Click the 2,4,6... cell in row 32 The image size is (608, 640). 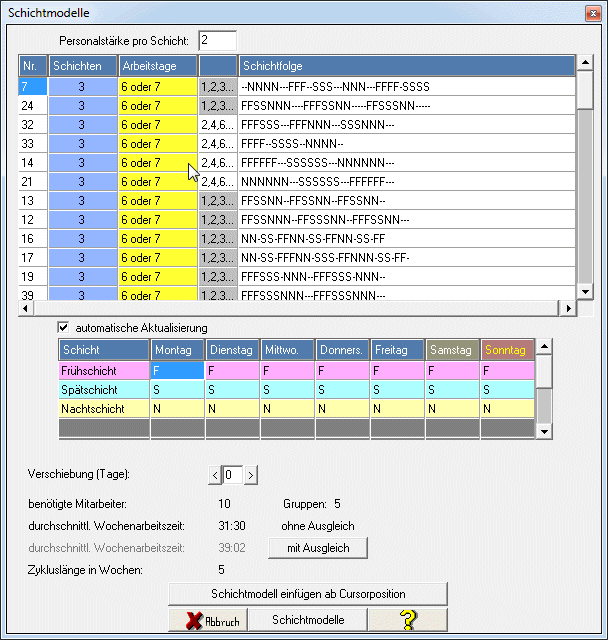click(218, 124)
